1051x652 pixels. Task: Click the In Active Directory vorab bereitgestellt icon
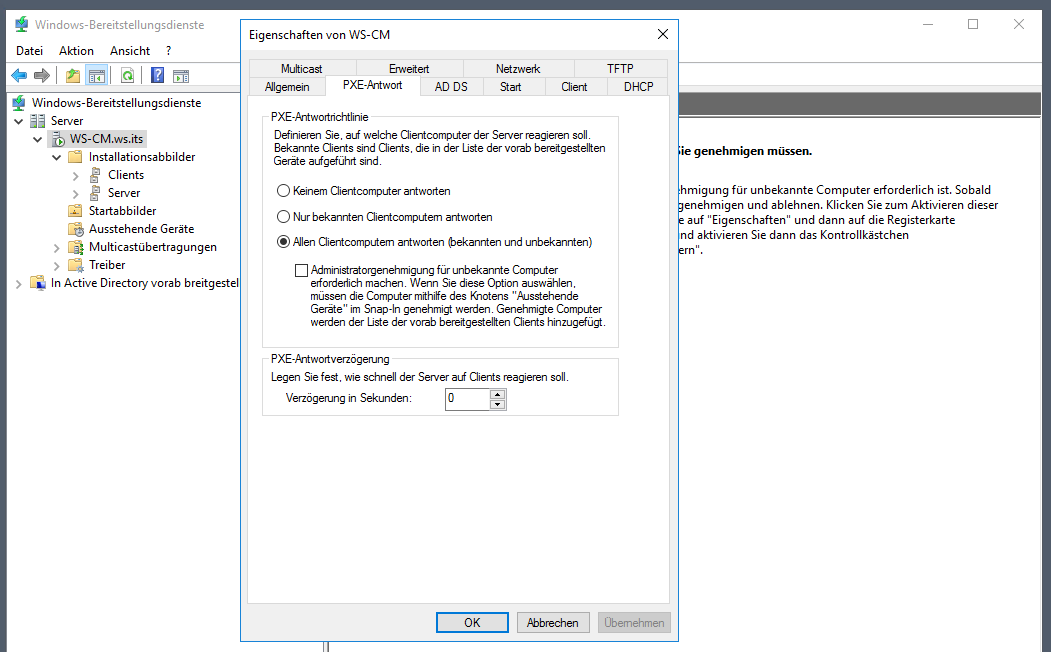pos(38,283)
